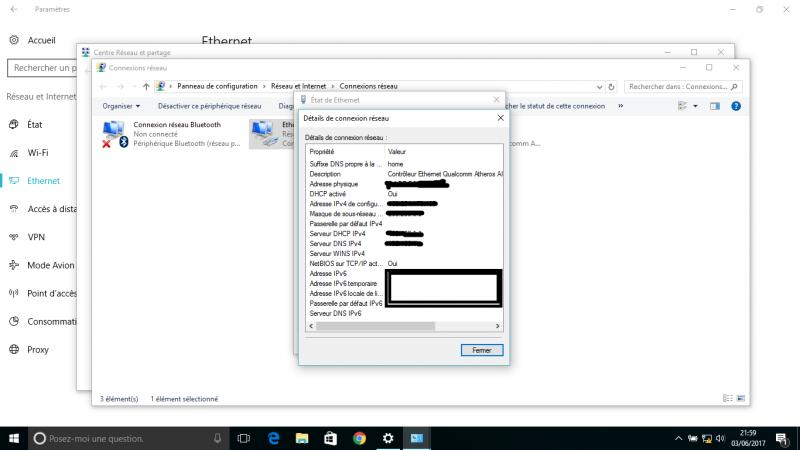Switch to large icons view in status bar
The image size is (800, 450).
coord(741,398)
